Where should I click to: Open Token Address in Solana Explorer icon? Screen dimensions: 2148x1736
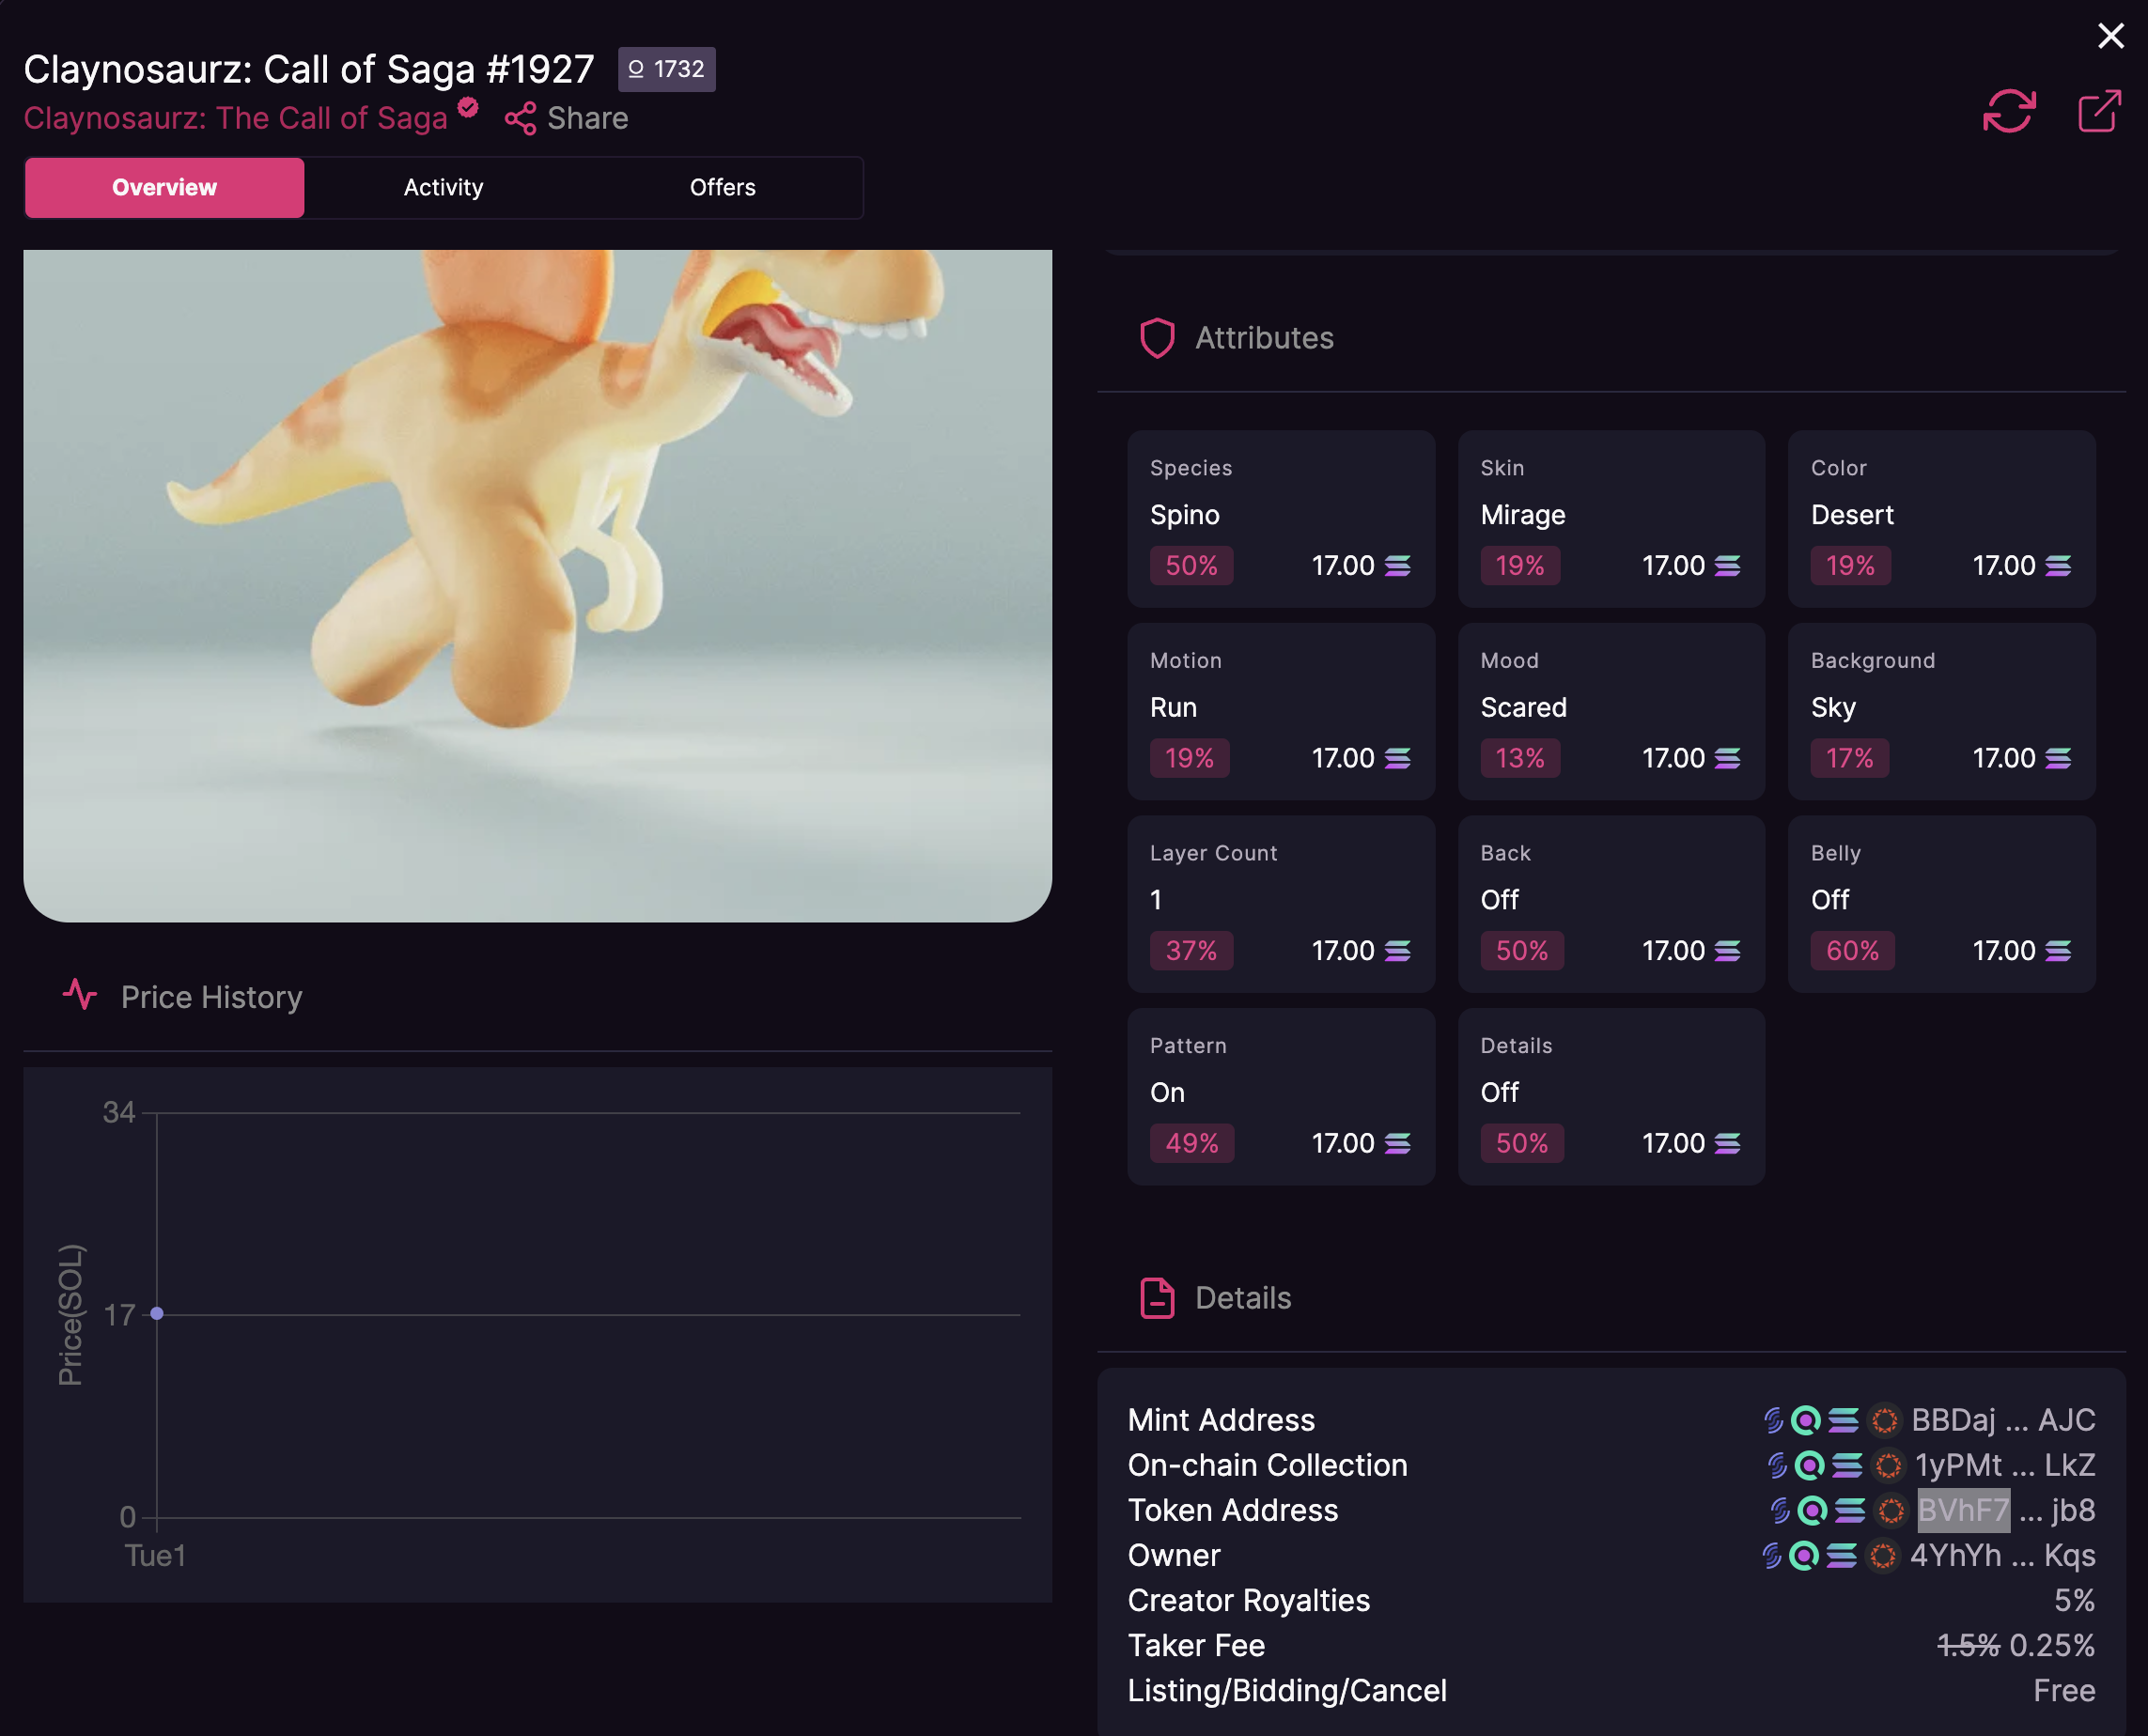[x=1850, y=1511]
